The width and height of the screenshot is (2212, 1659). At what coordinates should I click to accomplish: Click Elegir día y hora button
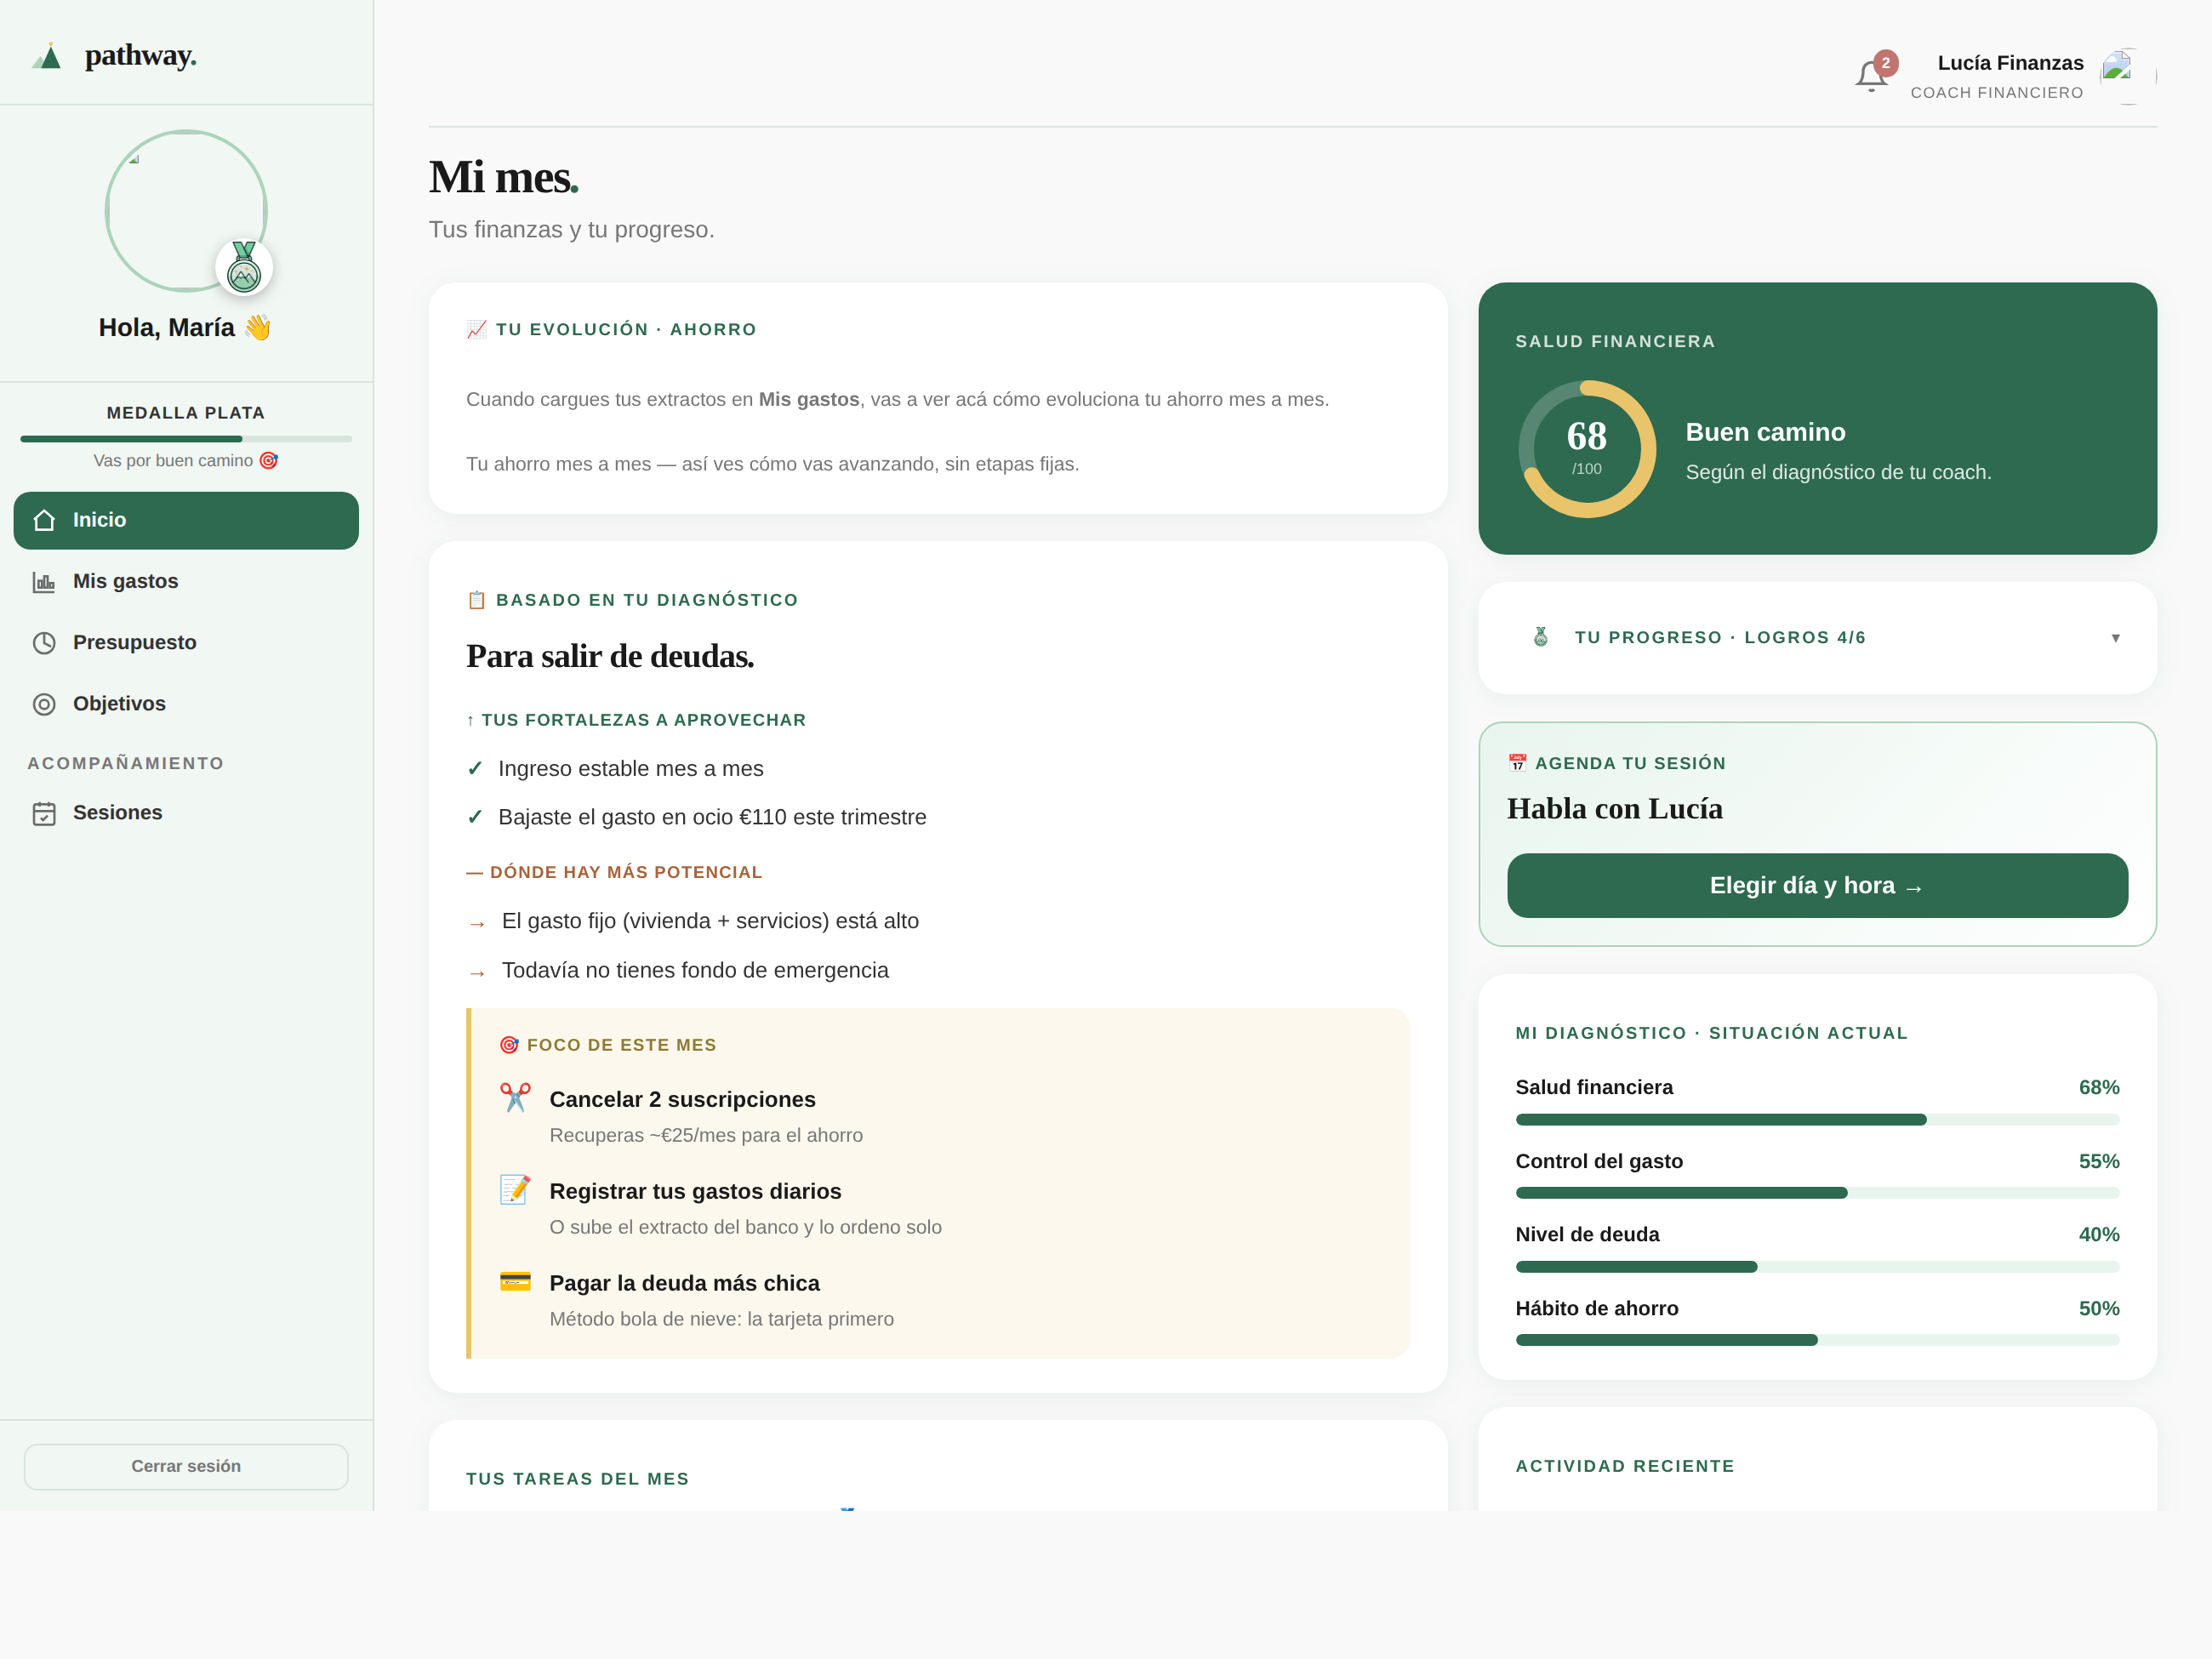pos(1817,886)
